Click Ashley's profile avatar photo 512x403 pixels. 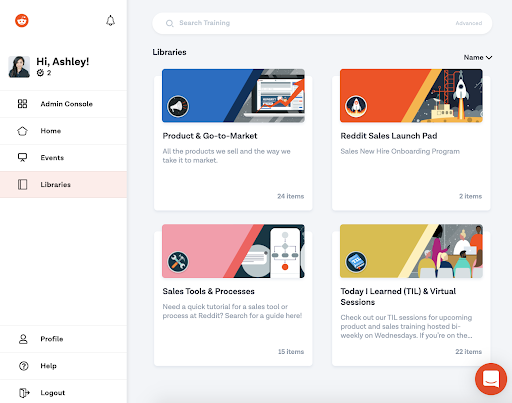19,67
